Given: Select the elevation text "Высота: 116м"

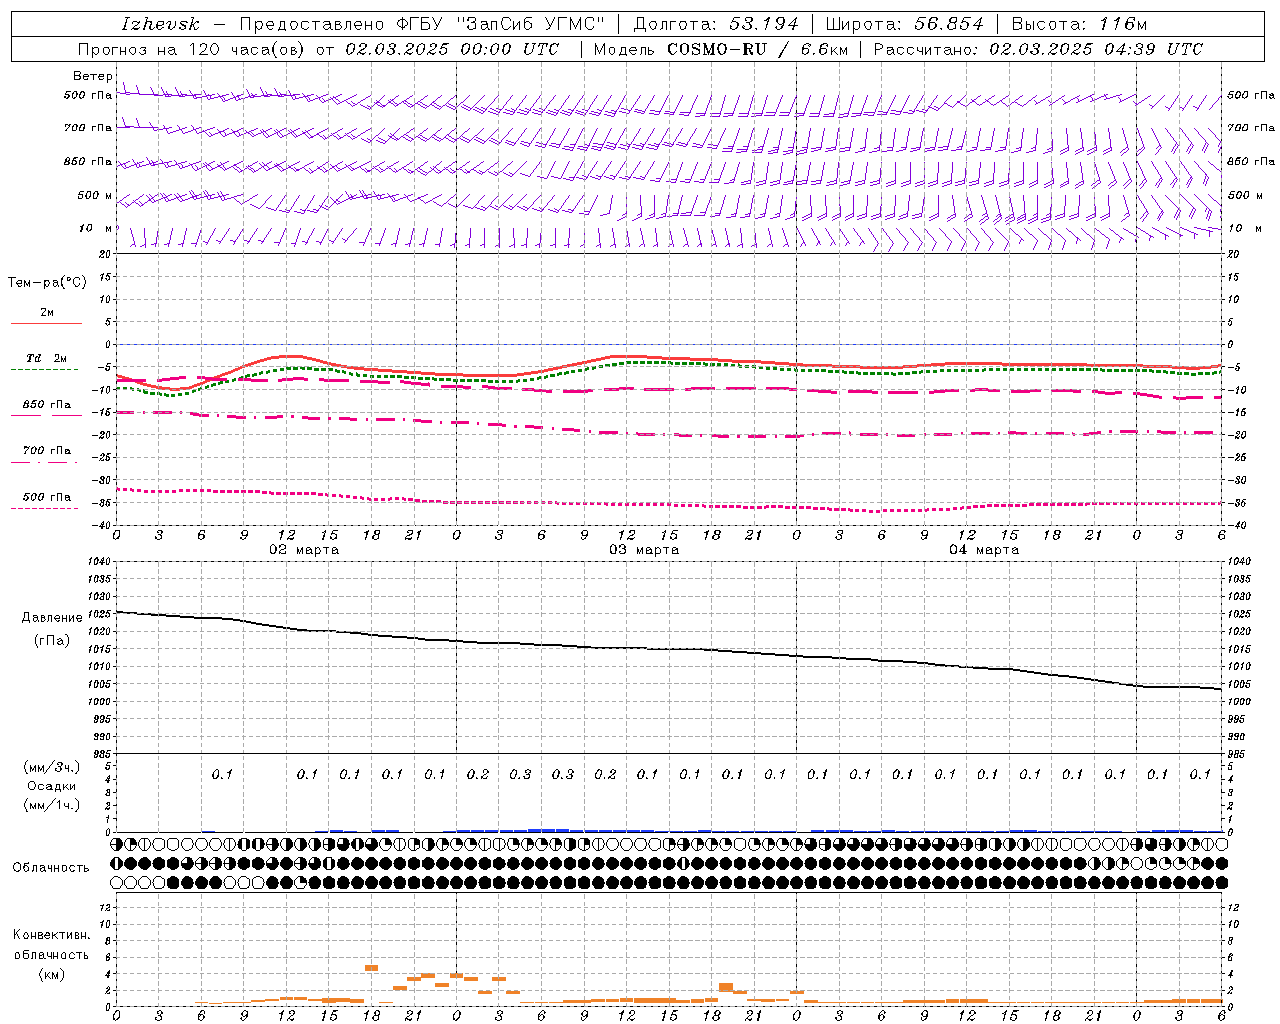Looking at the screenshot, I should [x=1079, y=24].
